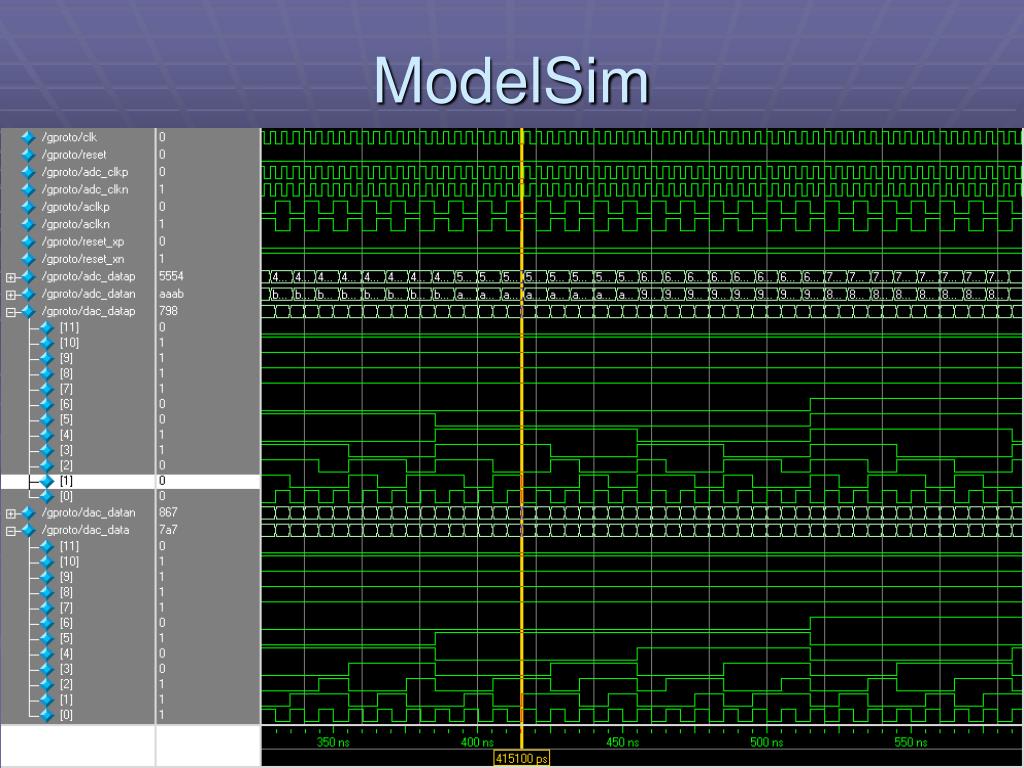This screenshot has height=768, width=1024.
Task: Expand the /gproto/adc_datan bus
Action: tap(10, 295)
